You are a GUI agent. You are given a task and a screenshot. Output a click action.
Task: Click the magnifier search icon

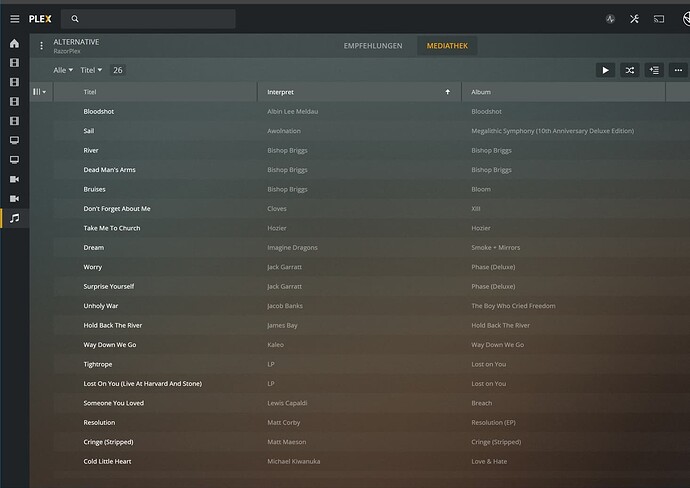pos(75,19)
